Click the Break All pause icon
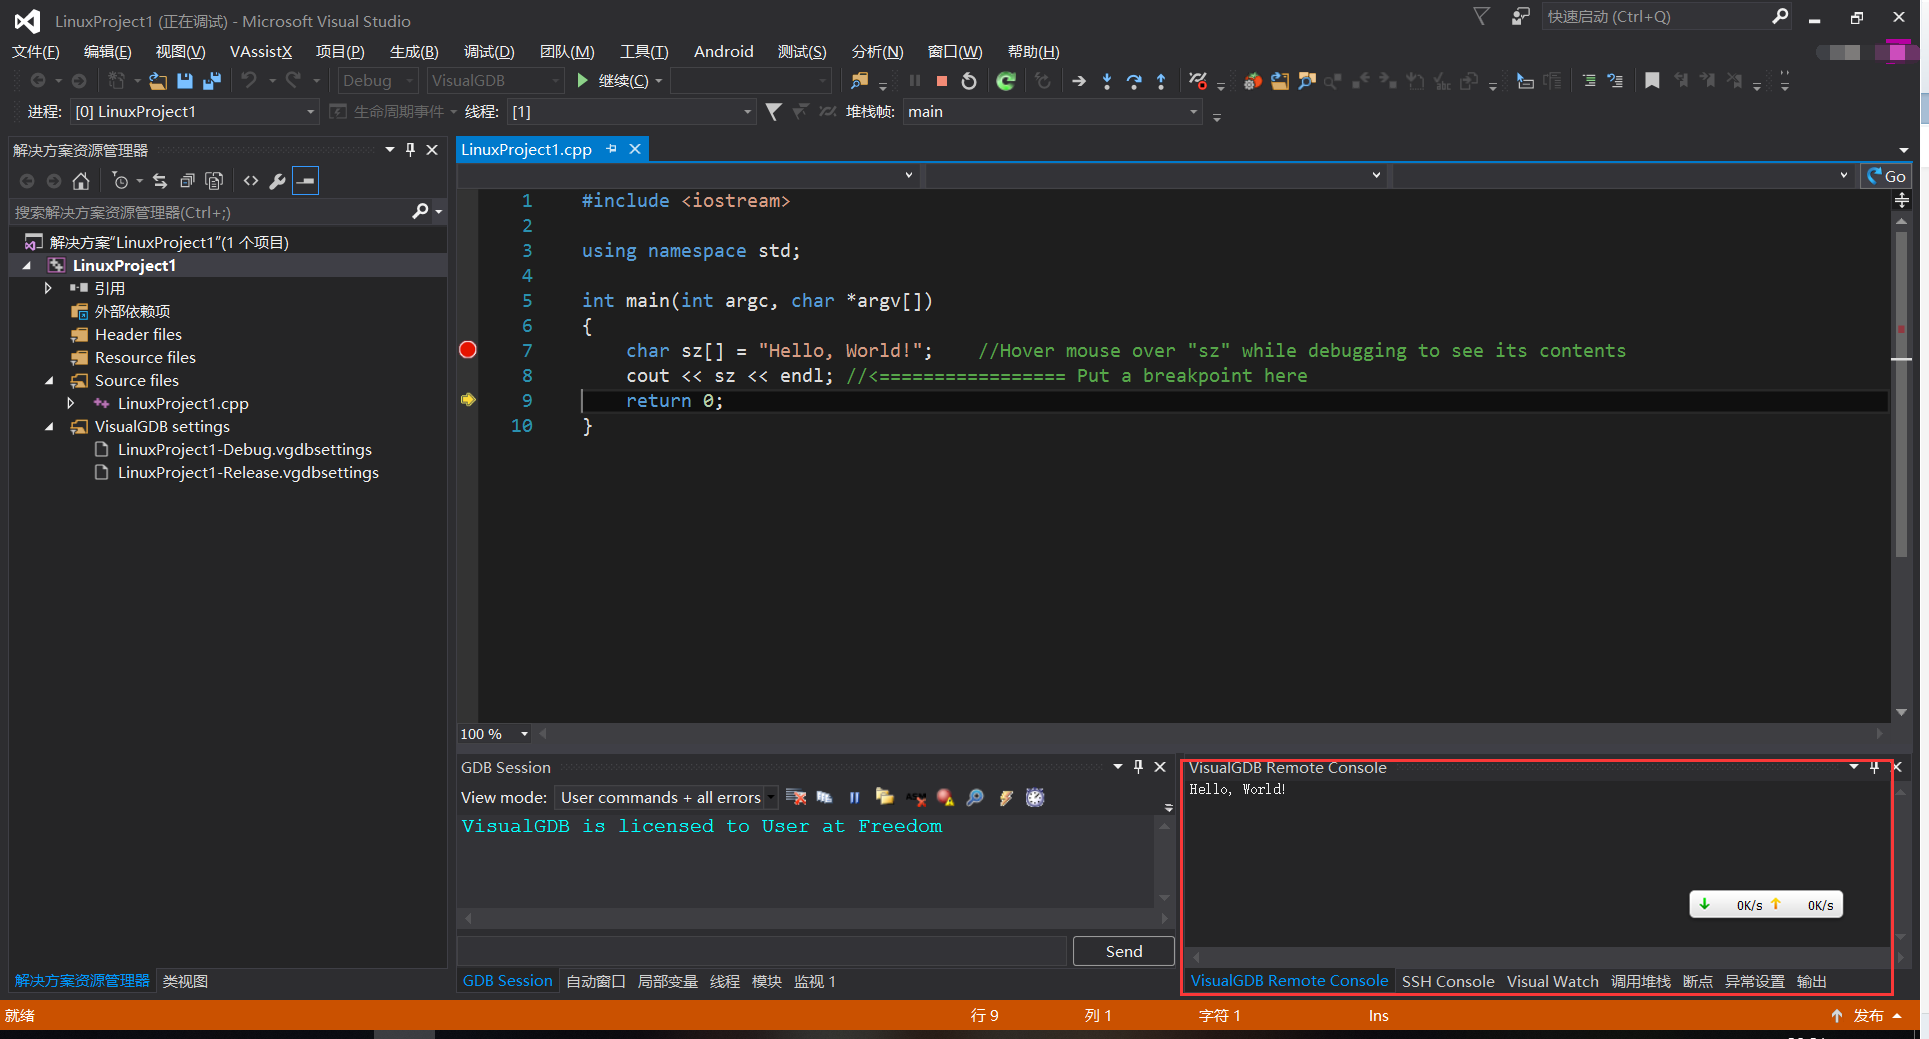Image resolution: width=1929 pixels, height=1039 pixels. (914, 80)
